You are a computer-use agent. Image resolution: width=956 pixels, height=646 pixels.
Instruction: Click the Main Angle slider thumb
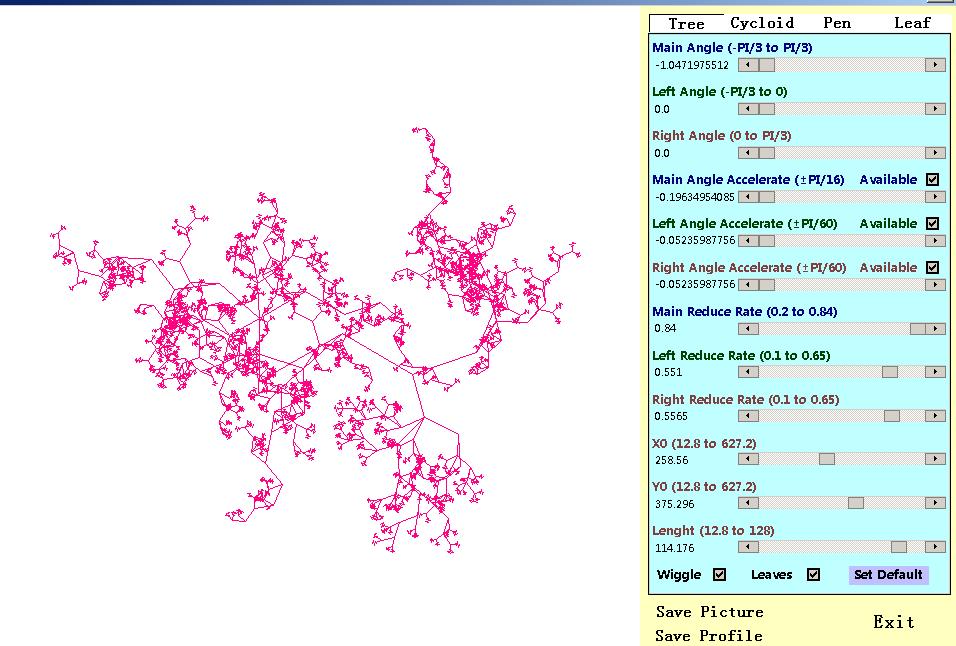(766, 65)
